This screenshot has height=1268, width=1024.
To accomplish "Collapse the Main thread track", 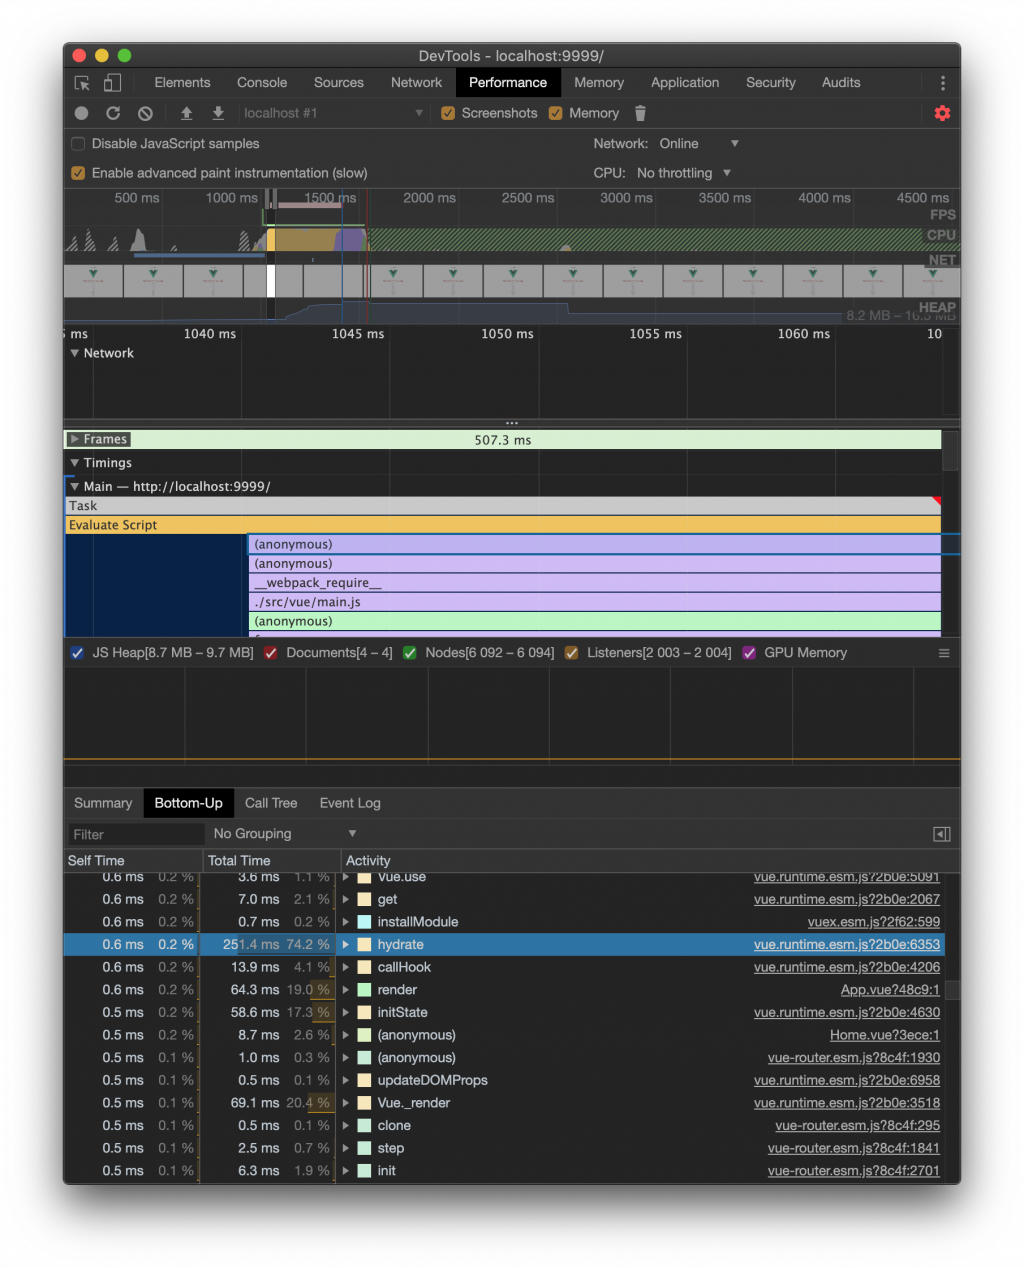I will point(75,487).
